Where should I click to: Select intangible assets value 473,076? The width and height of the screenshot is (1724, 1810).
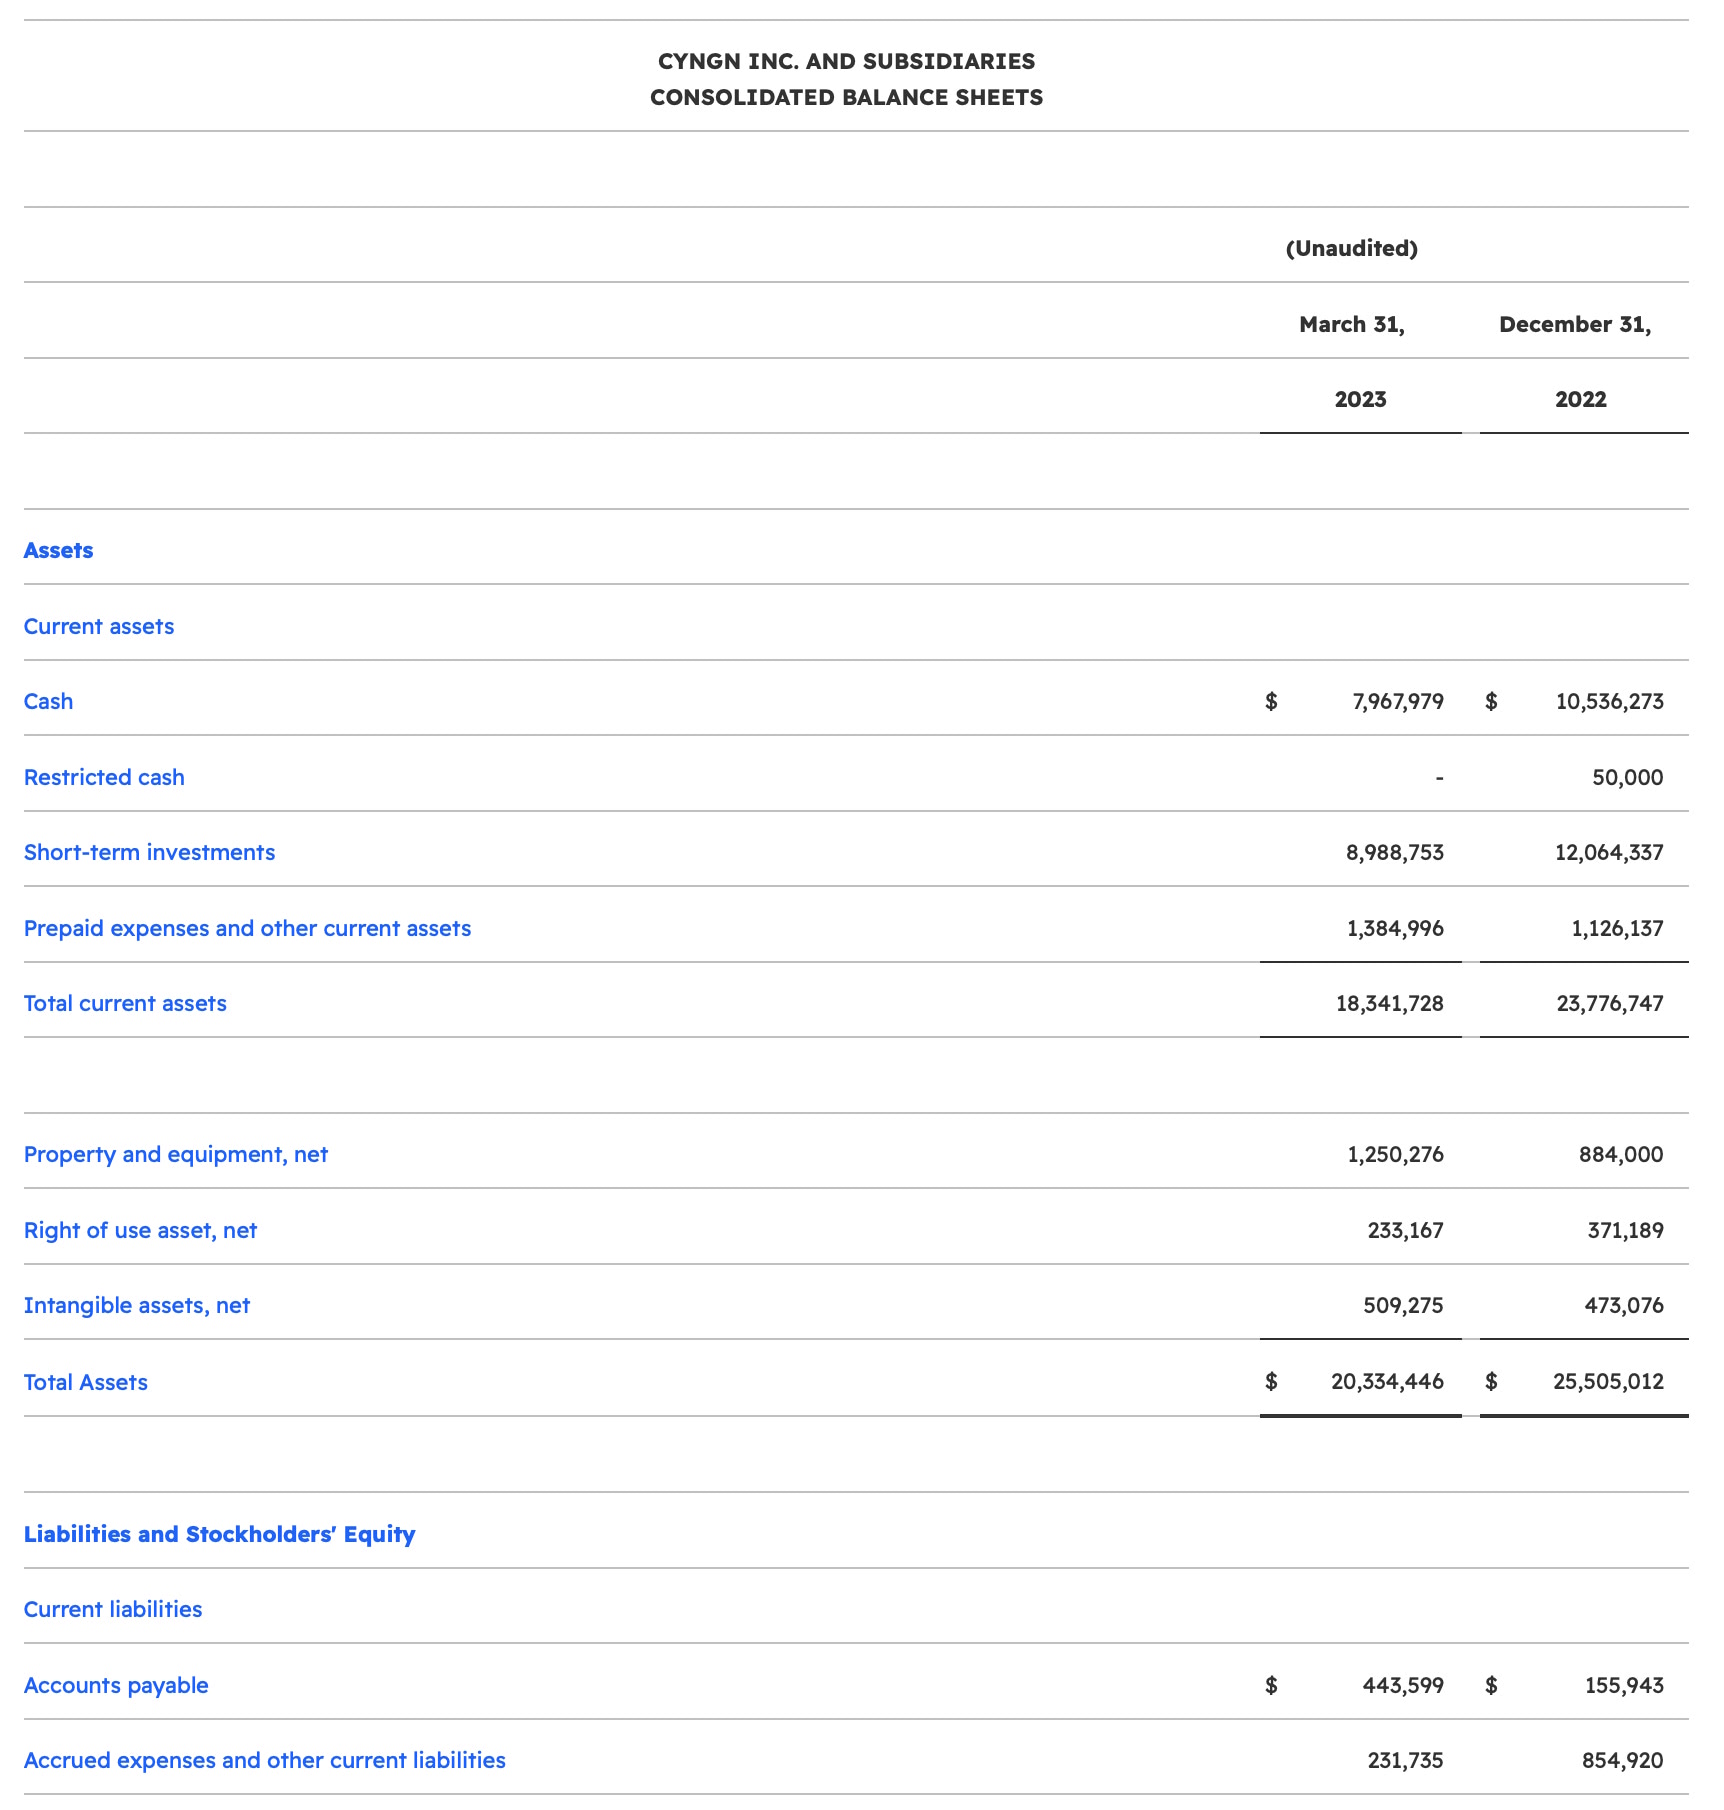click(1624, 1306)
